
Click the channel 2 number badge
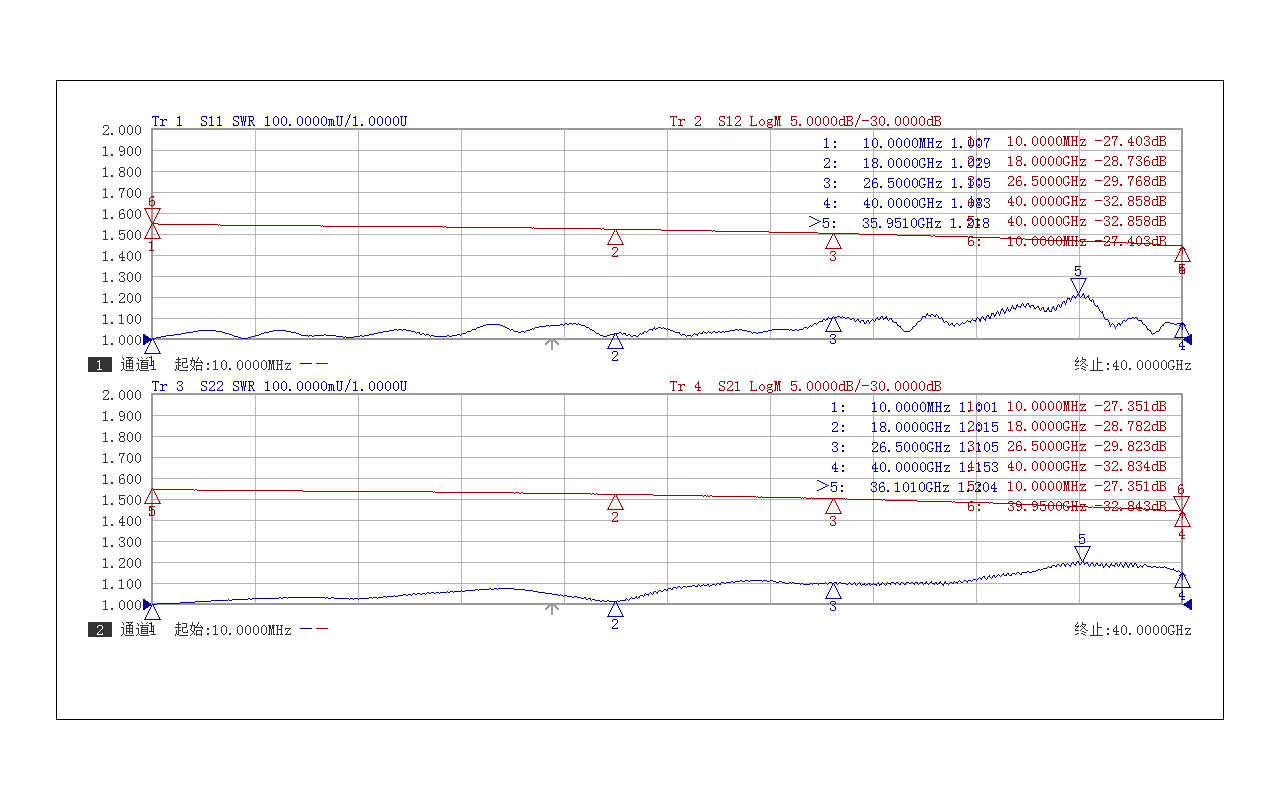pos(100,630)
